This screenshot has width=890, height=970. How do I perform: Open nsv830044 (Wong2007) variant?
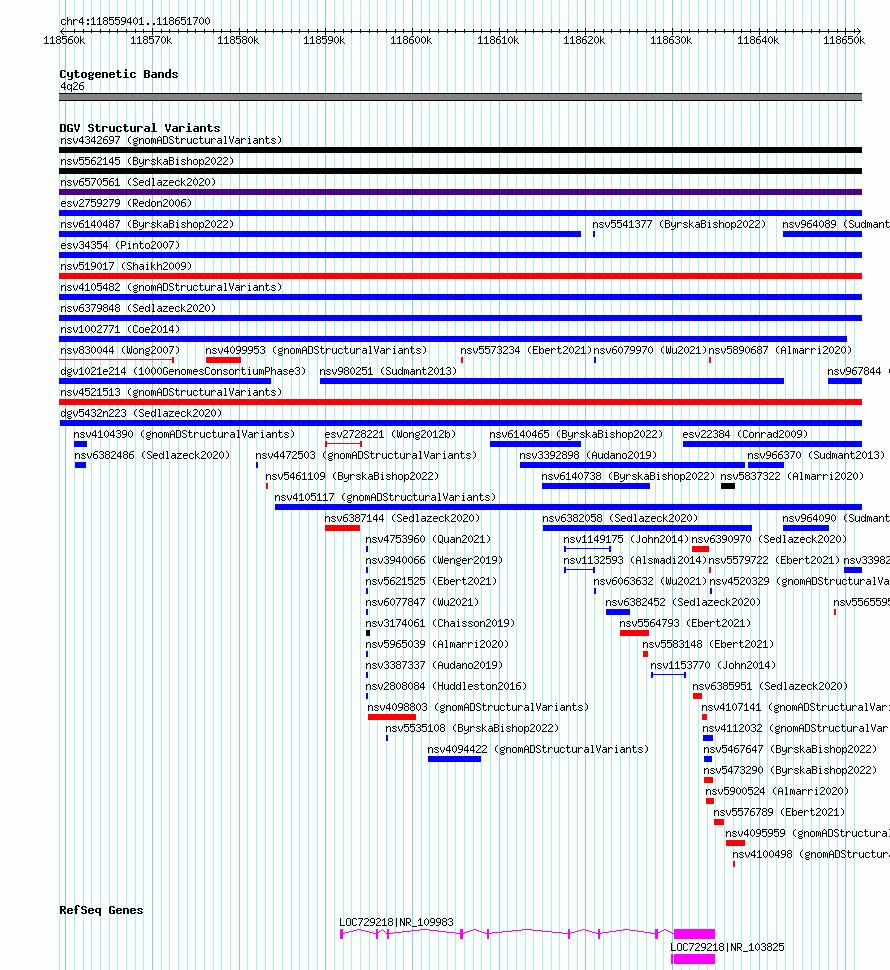tap(120, 351)
